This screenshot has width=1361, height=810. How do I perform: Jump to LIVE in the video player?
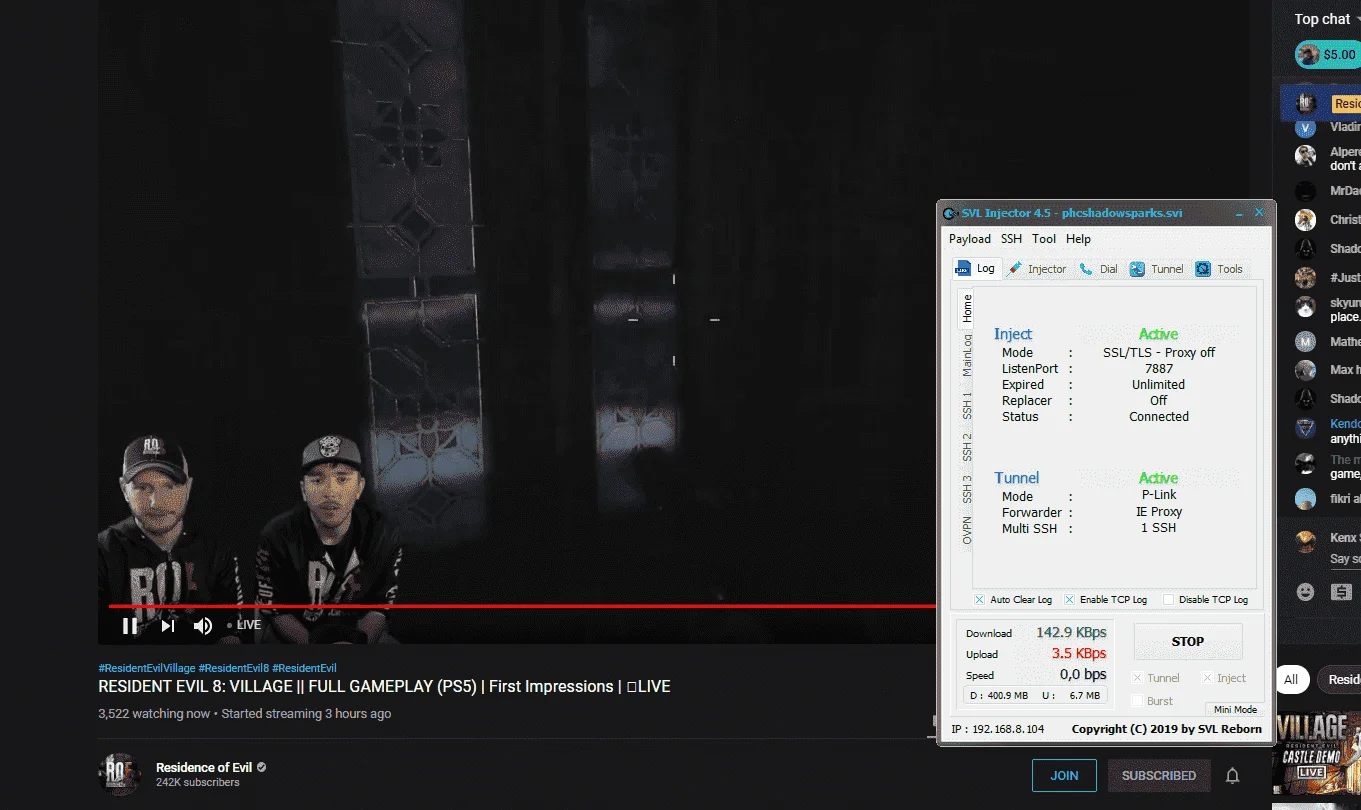tap(244, 625)
